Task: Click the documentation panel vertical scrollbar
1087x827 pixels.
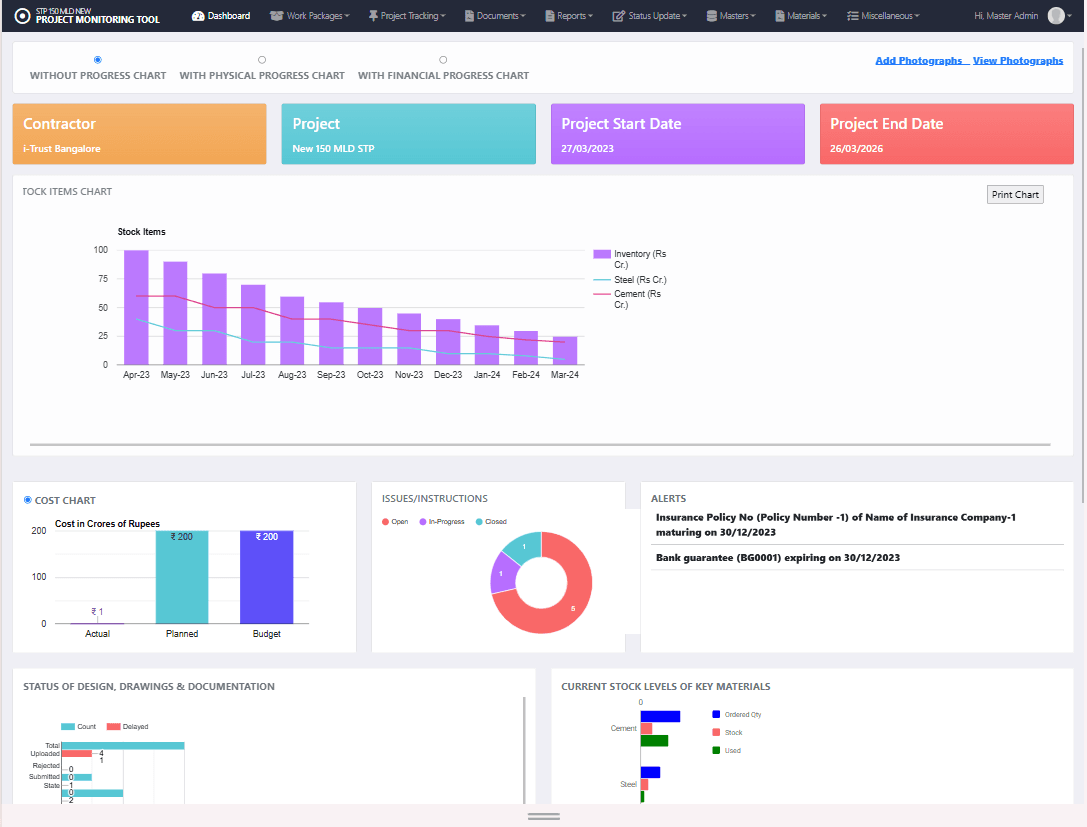Action: point(524,750)
